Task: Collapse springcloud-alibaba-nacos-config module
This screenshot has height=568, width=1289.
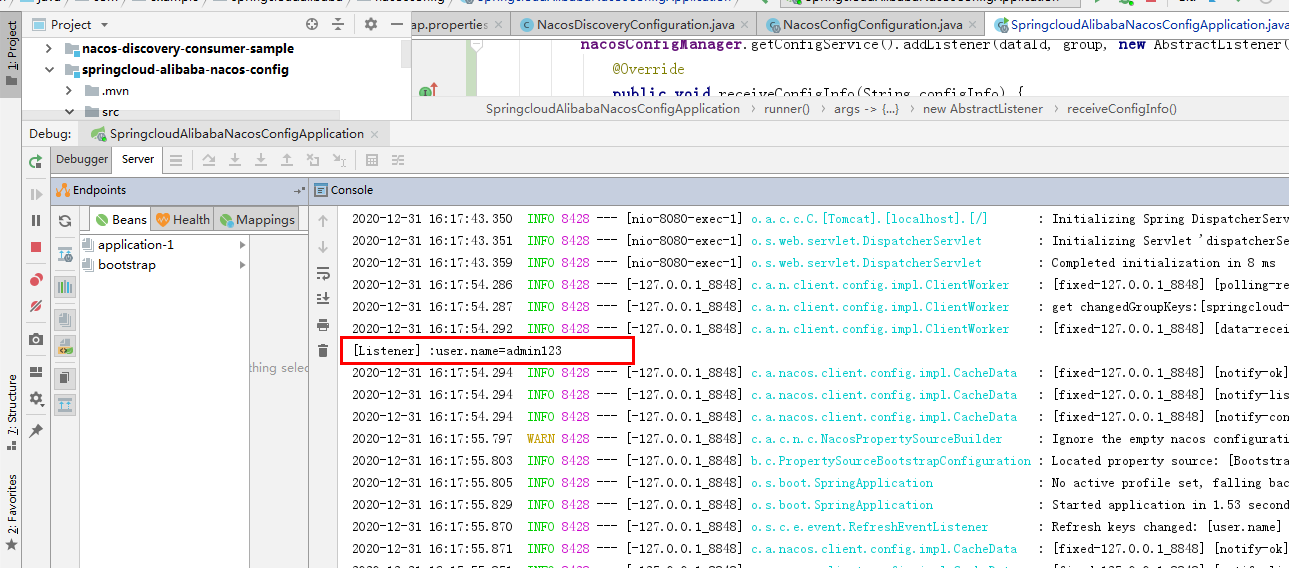Action: (51, 70)
